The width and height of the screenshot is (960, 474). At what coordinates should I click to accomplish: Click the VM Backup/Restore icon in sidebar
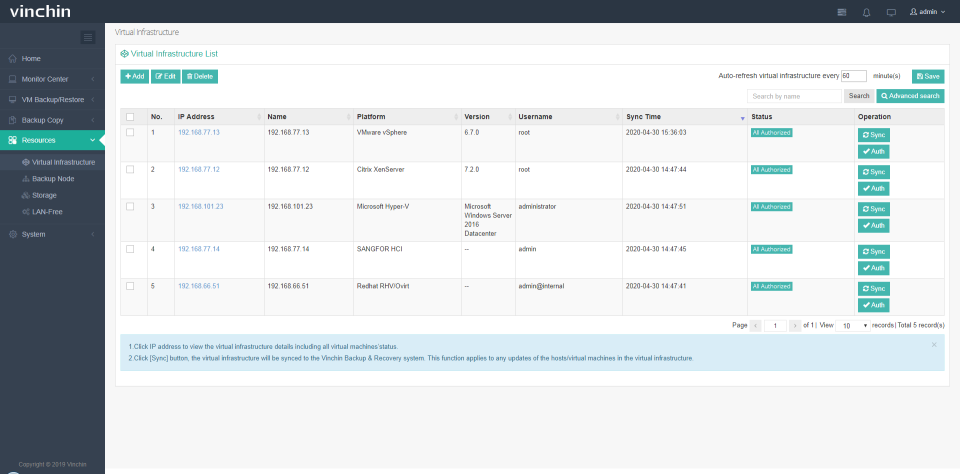(x=13, y=99)
